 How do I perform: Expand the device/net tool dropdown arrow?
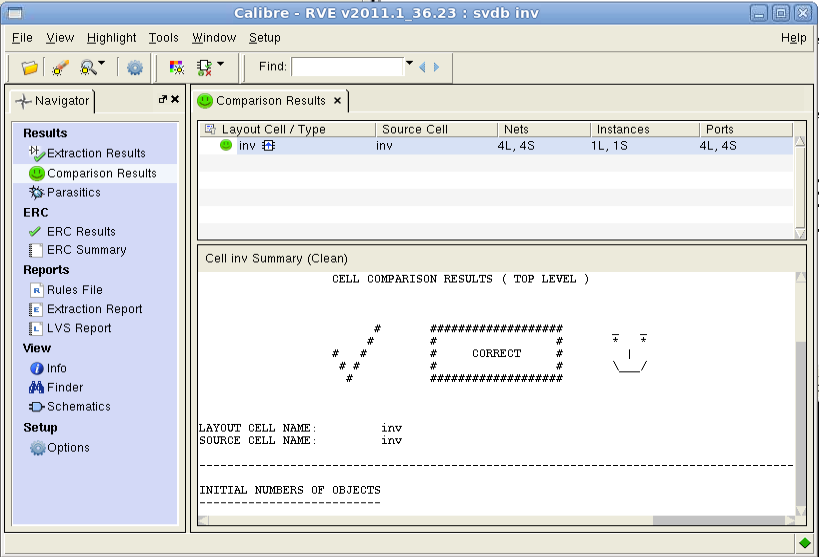220,65
